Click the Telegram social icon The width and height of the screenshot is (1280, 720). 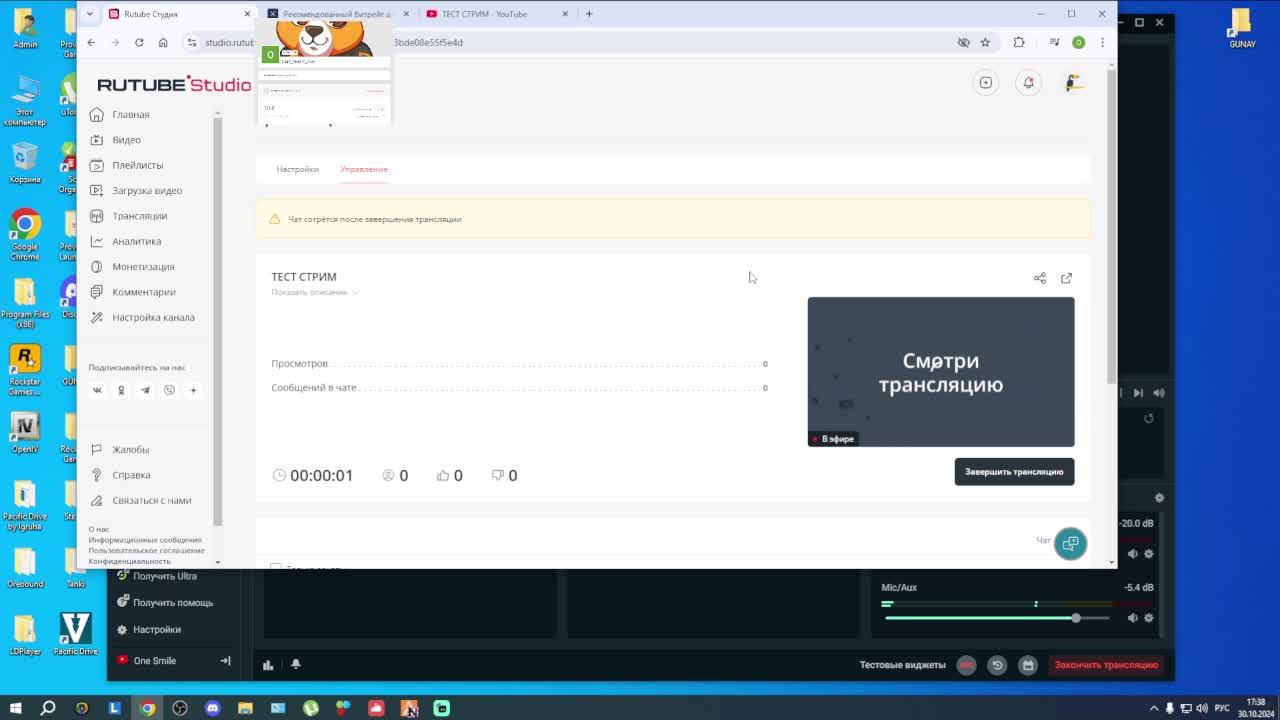145,390
